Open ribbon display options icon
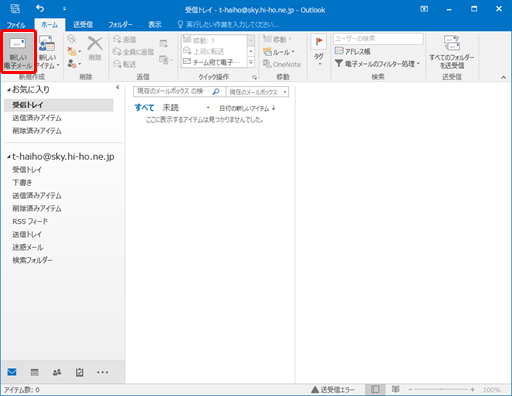 tap(424, 9)
